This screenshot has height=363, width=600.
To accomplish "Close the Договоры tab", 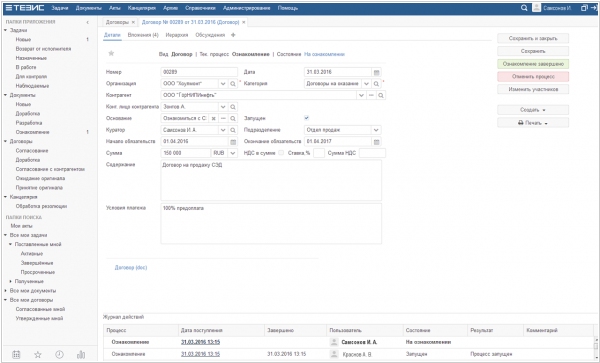I will pyautogui.click(x=133, y=22).
